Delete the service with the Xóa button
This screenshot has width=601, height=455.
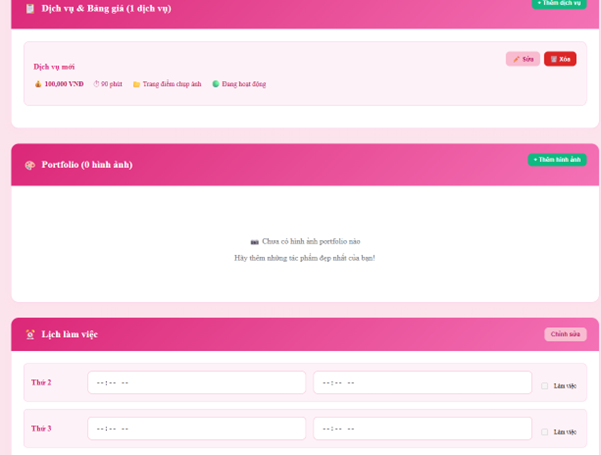tap(560, 59)
